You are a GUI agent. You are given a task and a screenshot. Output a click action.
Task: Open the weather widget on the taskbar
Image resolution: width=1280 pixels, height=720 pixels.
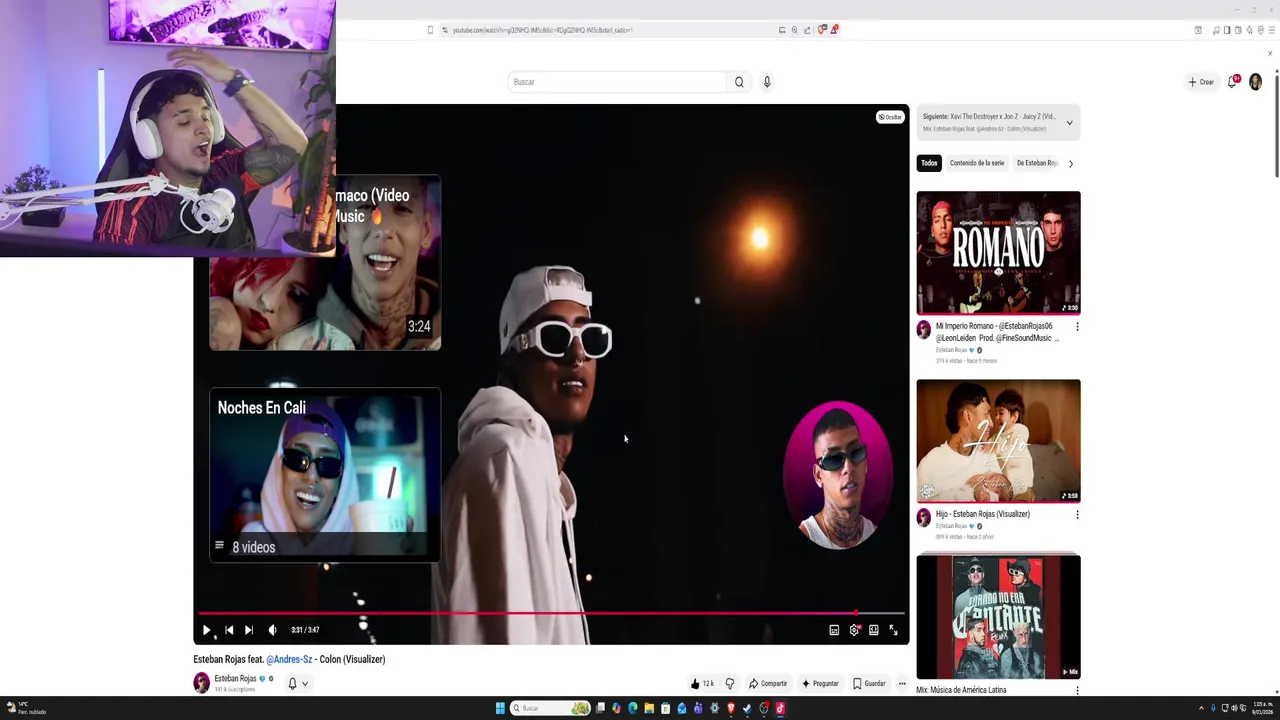(x=26, y=708)
